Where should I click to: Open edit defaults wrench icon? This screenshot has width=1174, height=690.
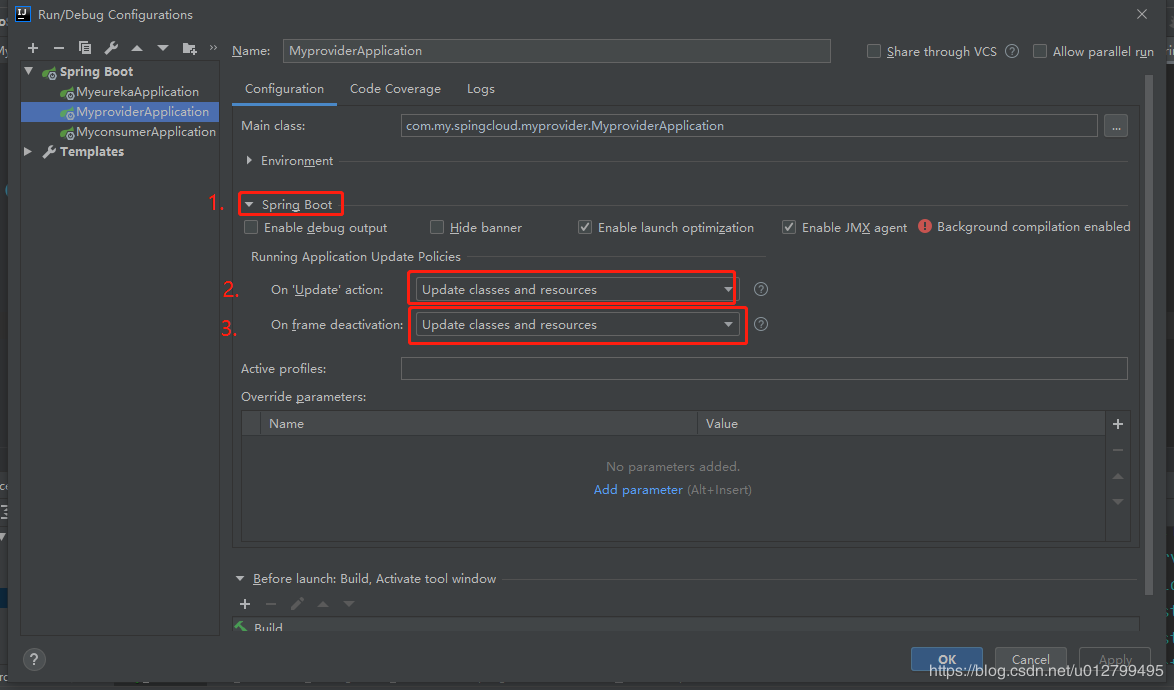pos(111,48)
